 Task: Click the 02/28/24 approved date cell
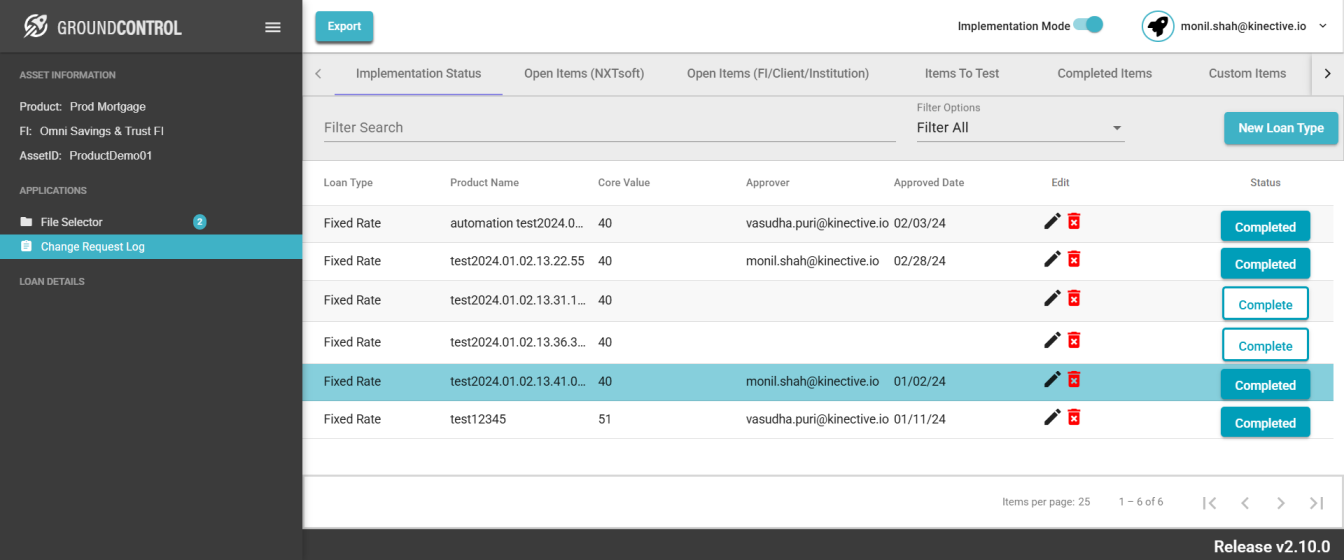point(920,261)
